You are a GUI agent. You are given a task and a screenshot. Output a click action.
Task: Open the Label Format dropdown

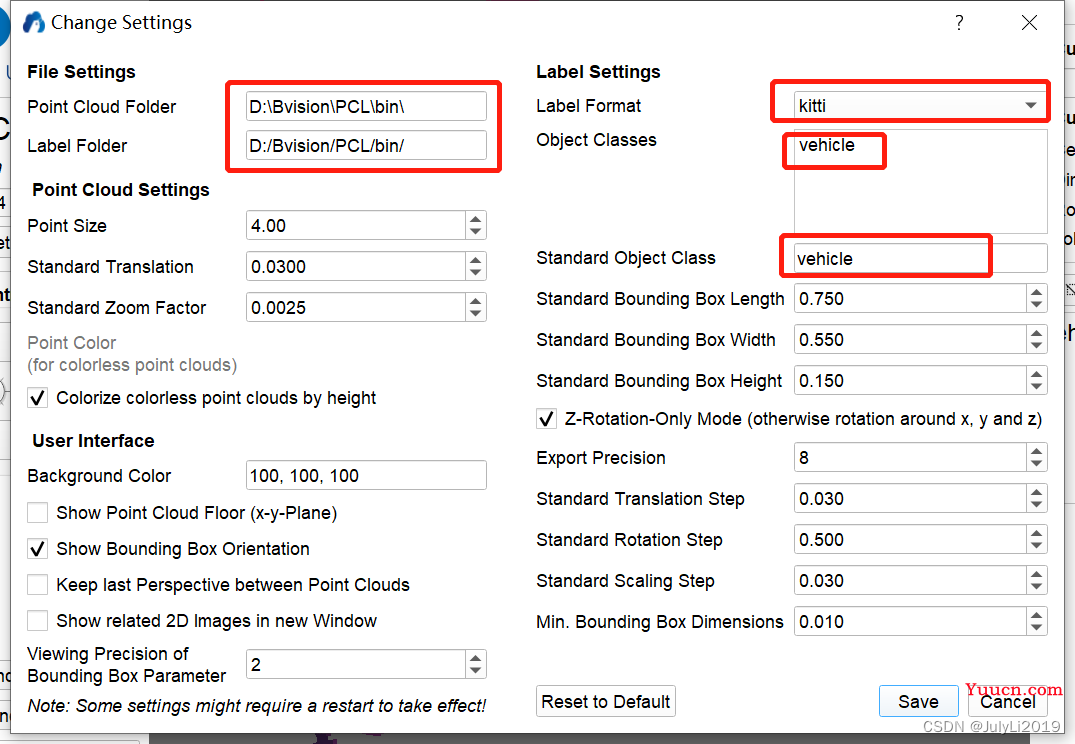tap(920, 106)
